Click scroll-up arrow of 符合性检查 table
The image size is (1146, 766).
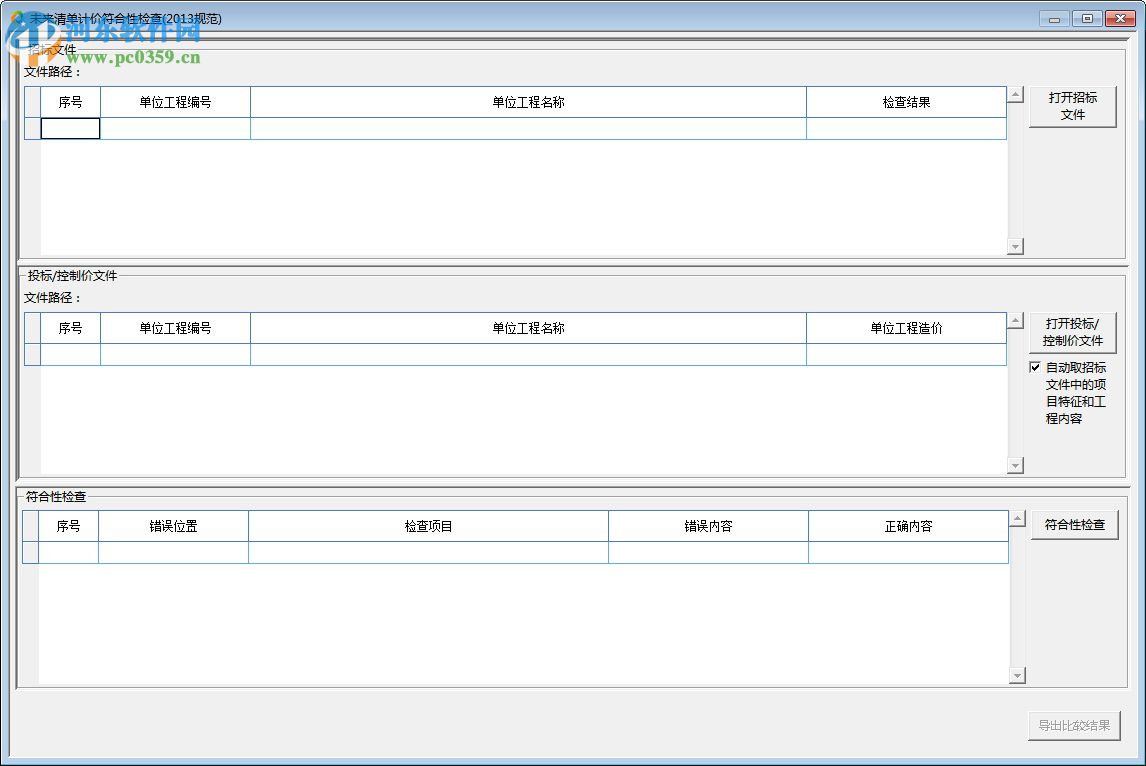(1017, 519)
